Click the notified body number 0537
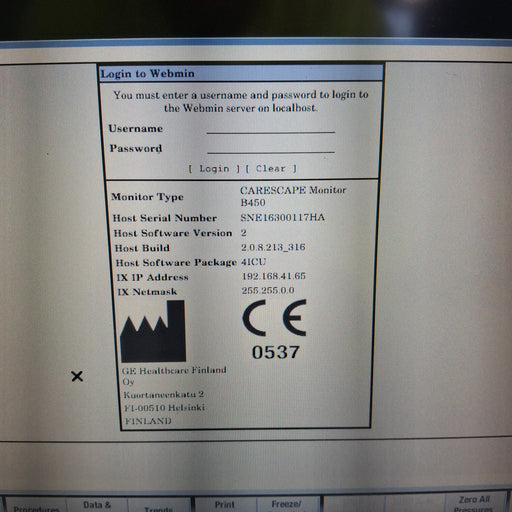 276,352
